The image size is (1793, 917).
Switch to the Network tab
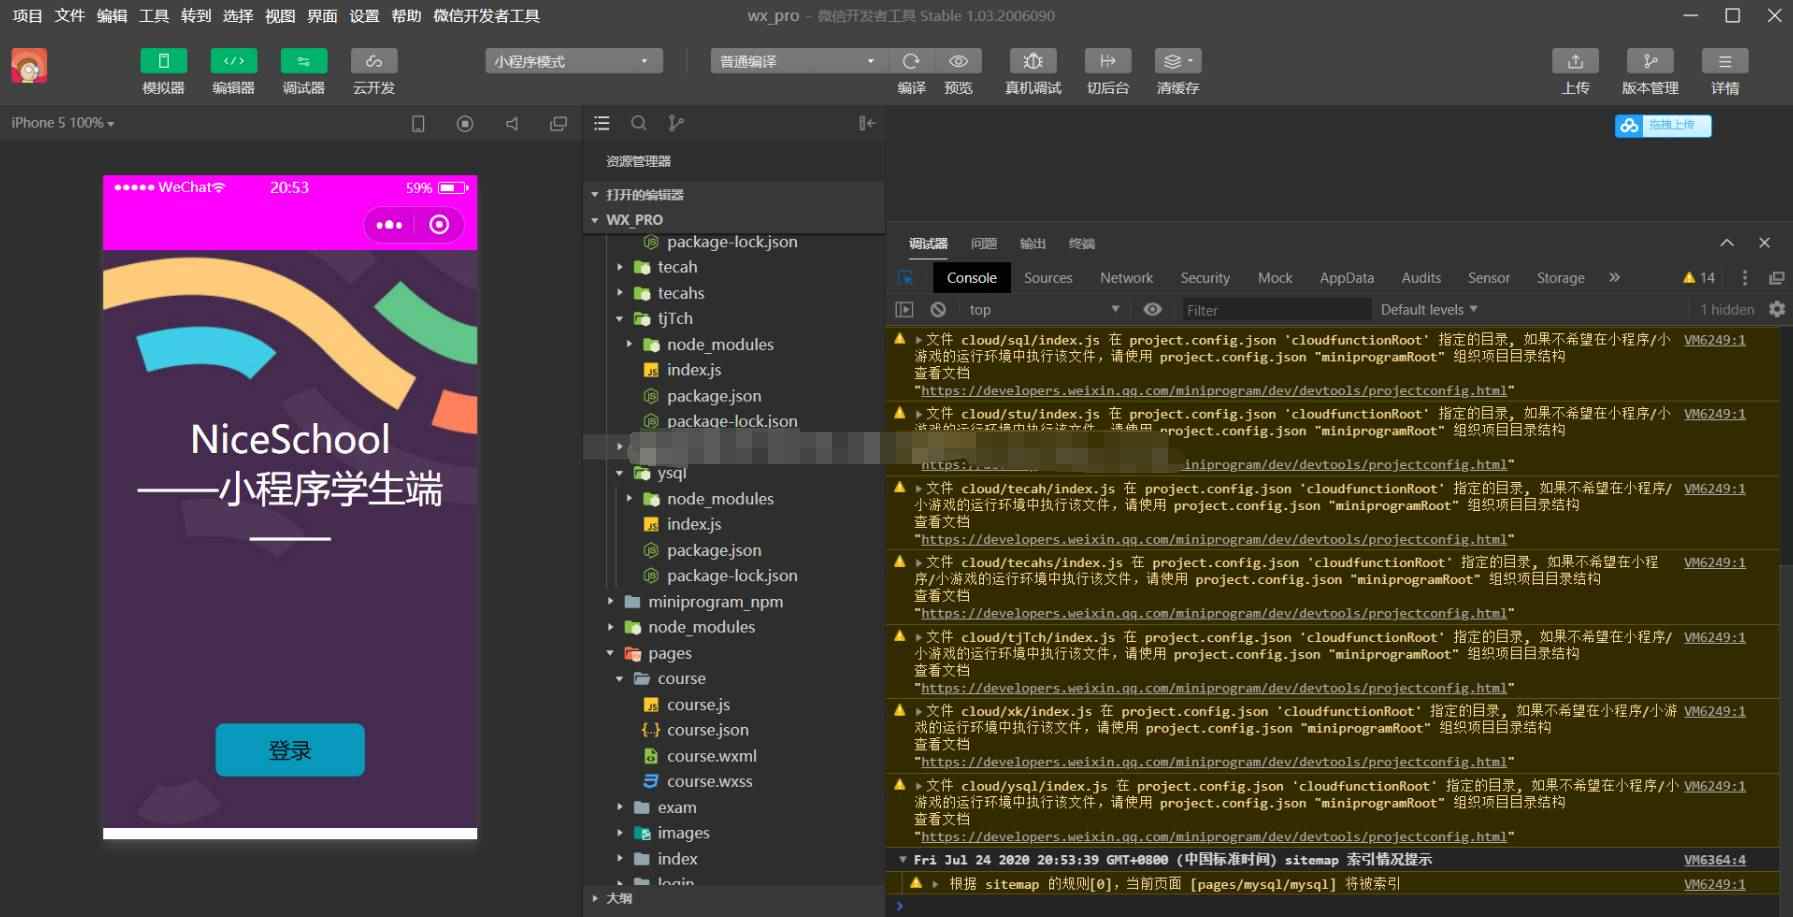click(x=1126, y=278)
